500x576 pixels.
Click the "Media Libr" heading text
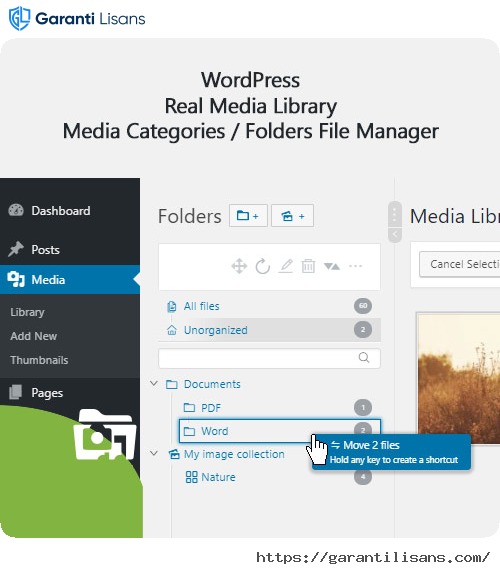pyautogui.click(x=455, y=216)
